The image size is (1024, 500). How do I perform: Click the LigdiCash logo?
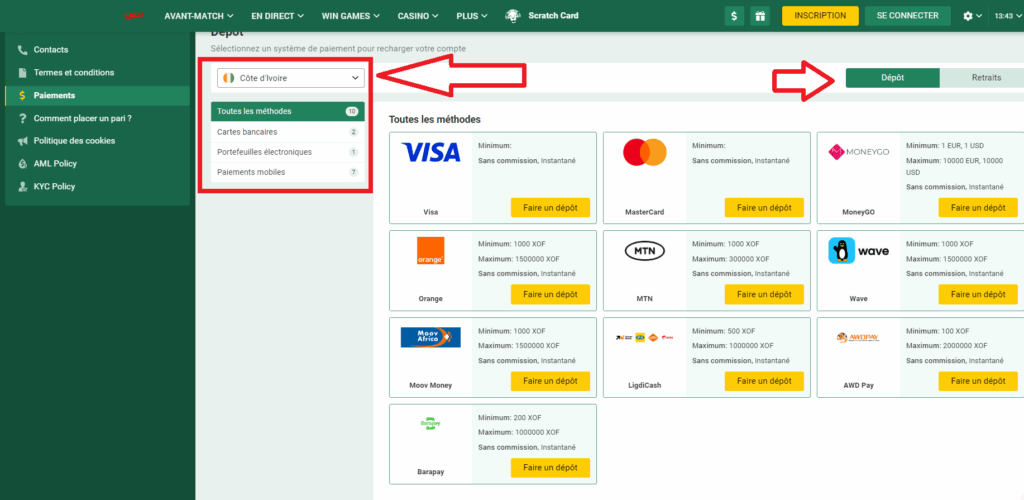point(645,337)
